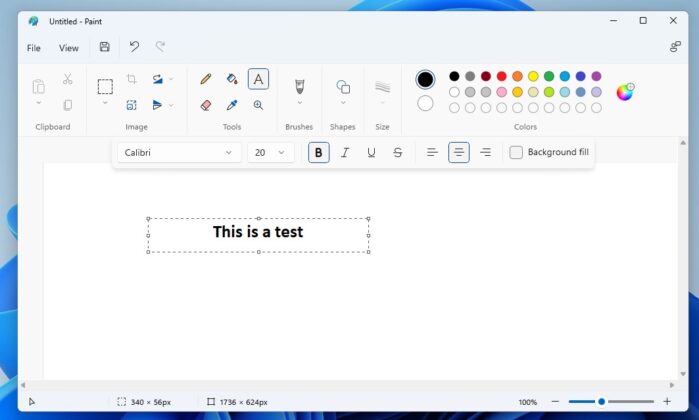The width and height of the screenshot is (699, 420).
Task: Toggle Underline text formatting
Action: [x=371, y=152]
